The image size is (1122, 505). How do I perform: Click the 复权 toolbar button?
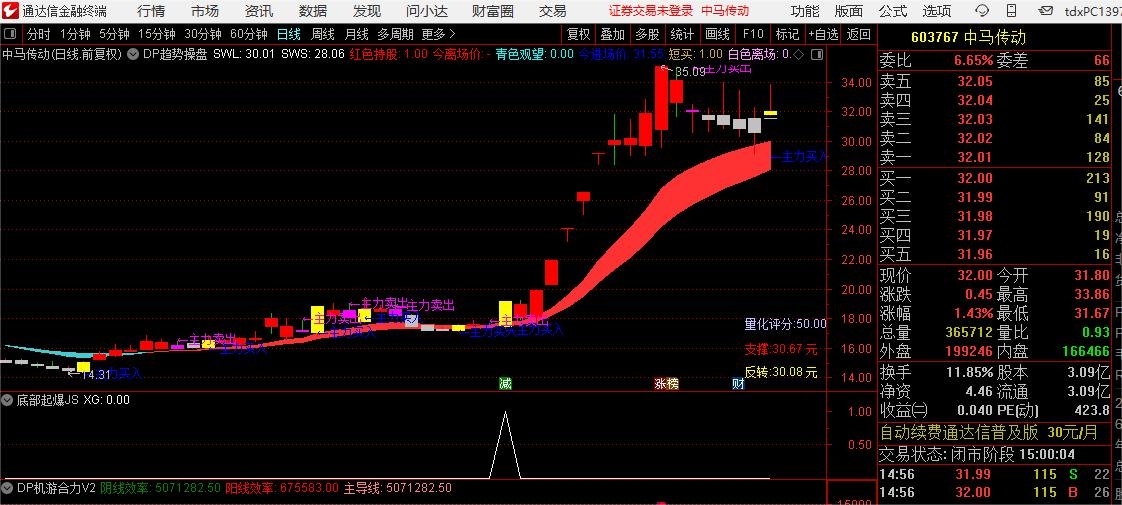(x=578, y=34)
